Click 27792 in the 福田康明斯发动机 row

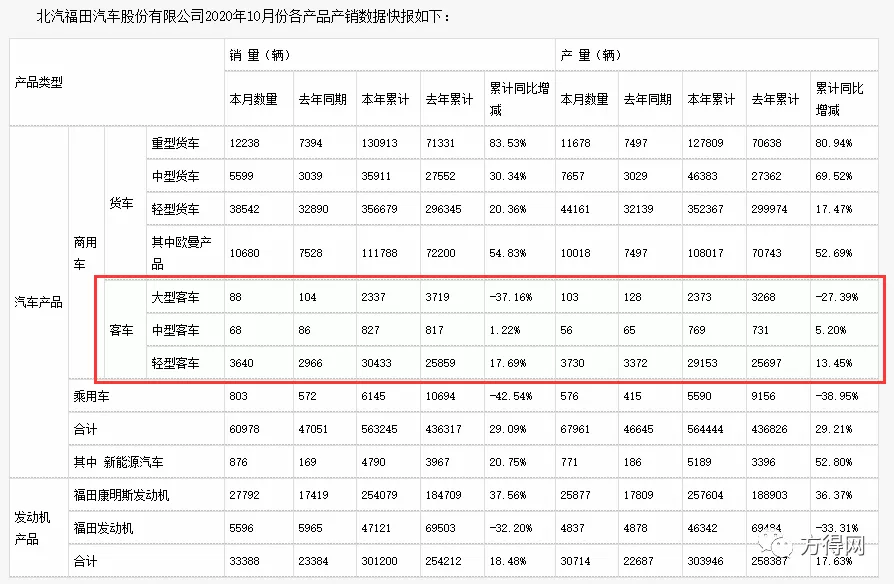click(245, 495)
